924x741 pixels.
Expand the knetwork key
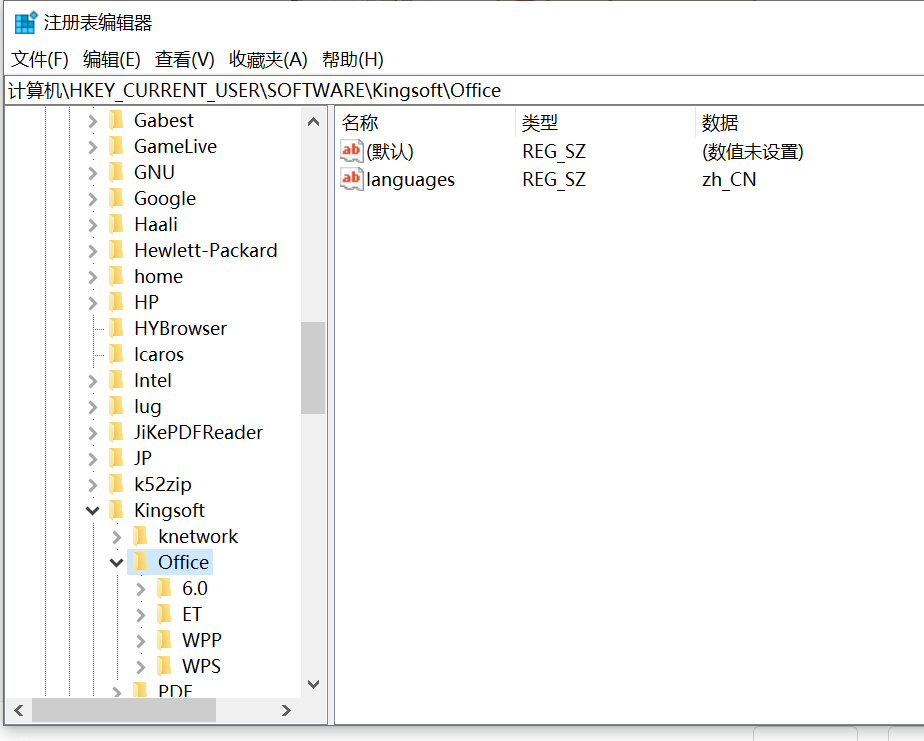(117, 536)
